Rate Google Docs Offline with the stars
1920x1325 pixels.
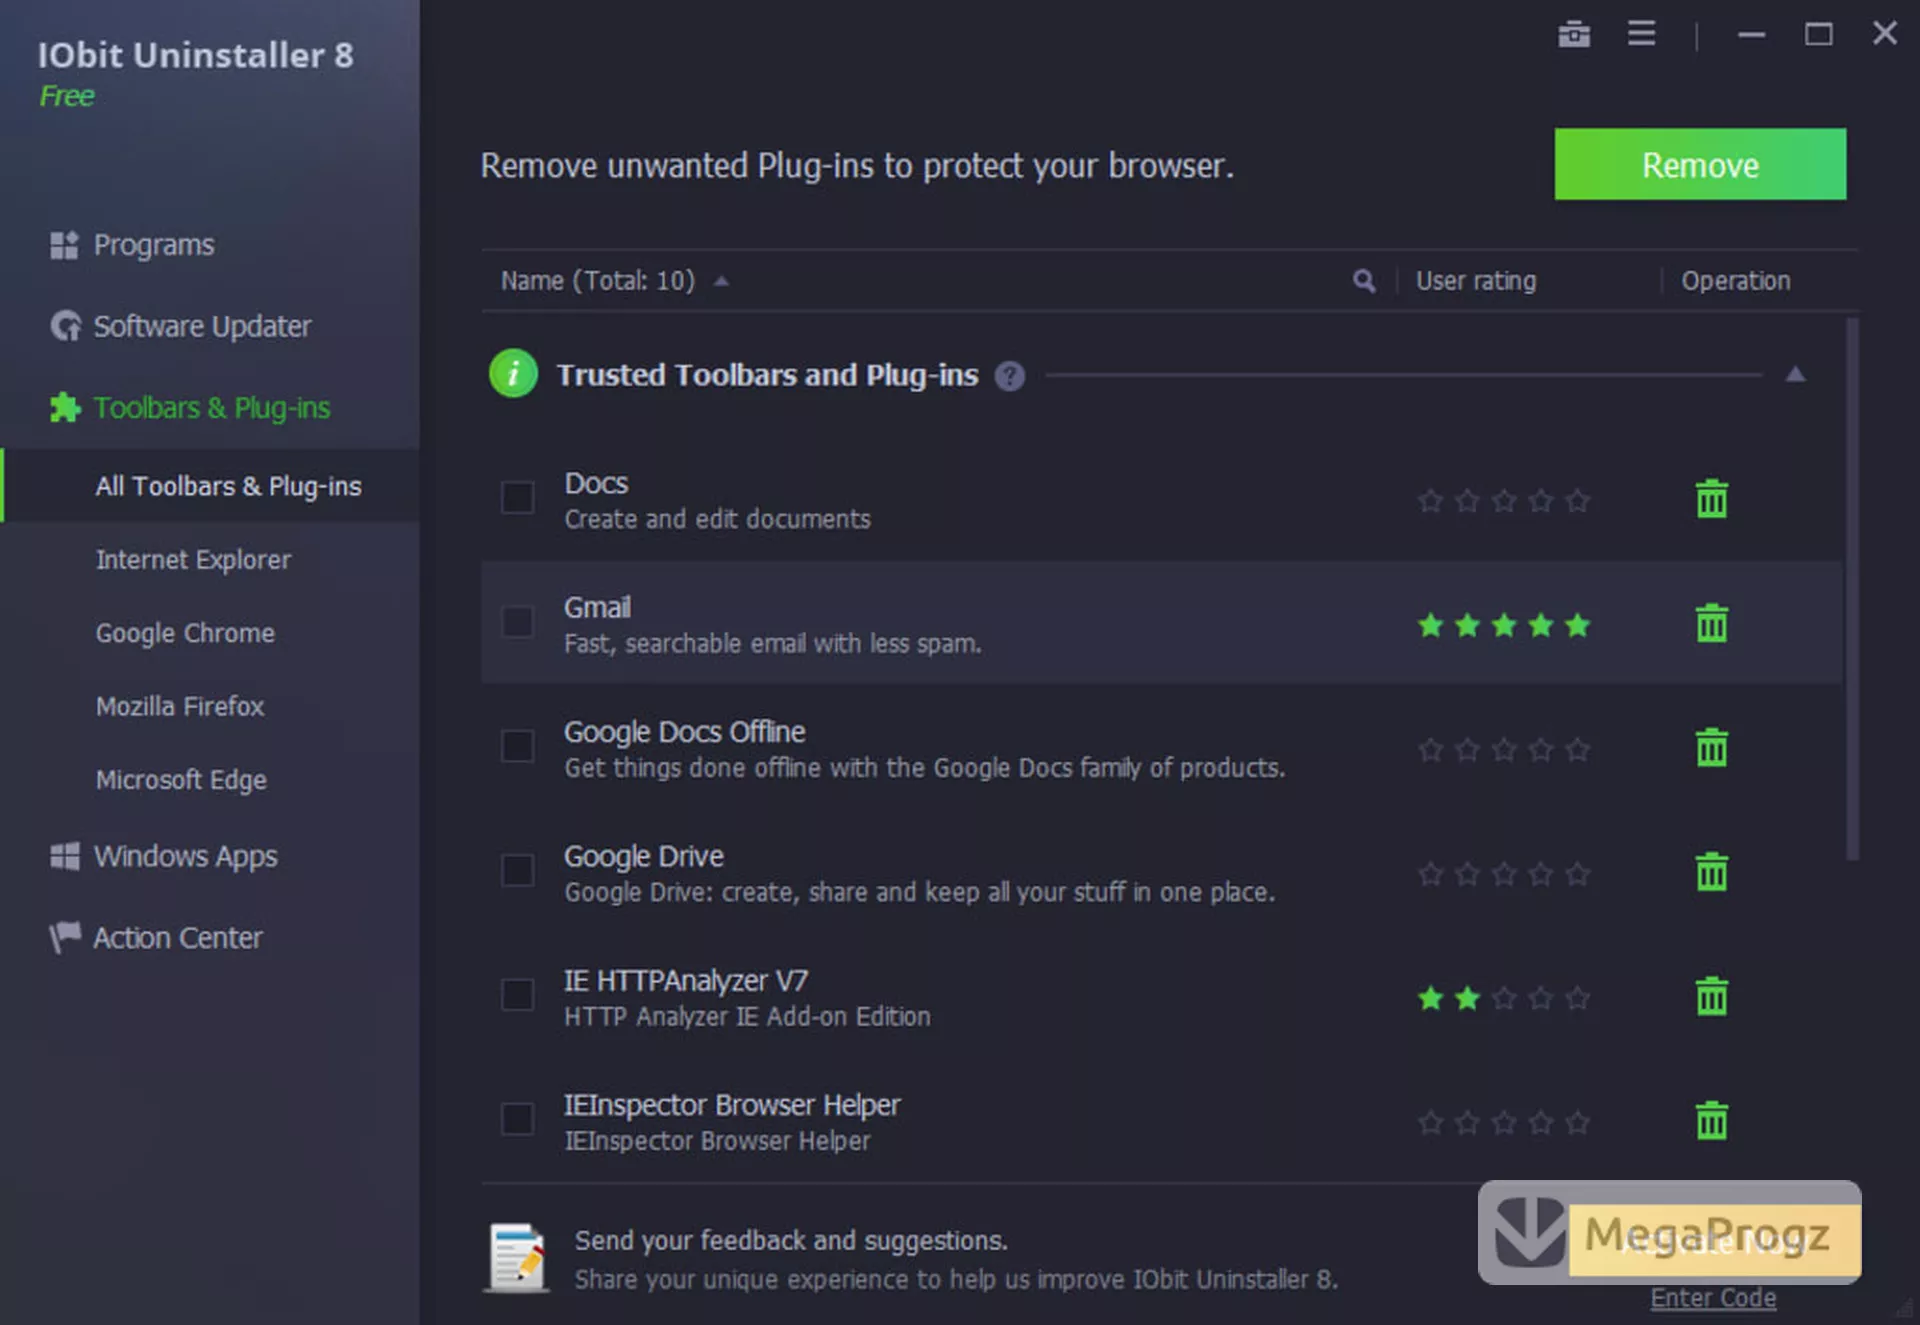point(1503,749)
